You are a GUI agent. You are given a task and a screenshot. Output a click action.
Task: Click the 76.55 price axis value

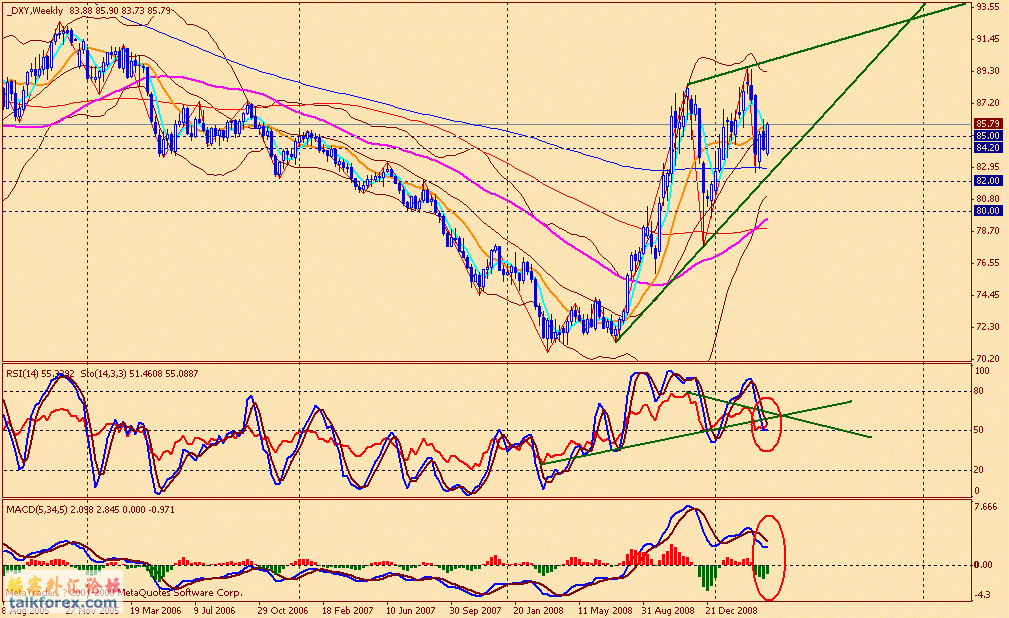click(x=988, y=263)
